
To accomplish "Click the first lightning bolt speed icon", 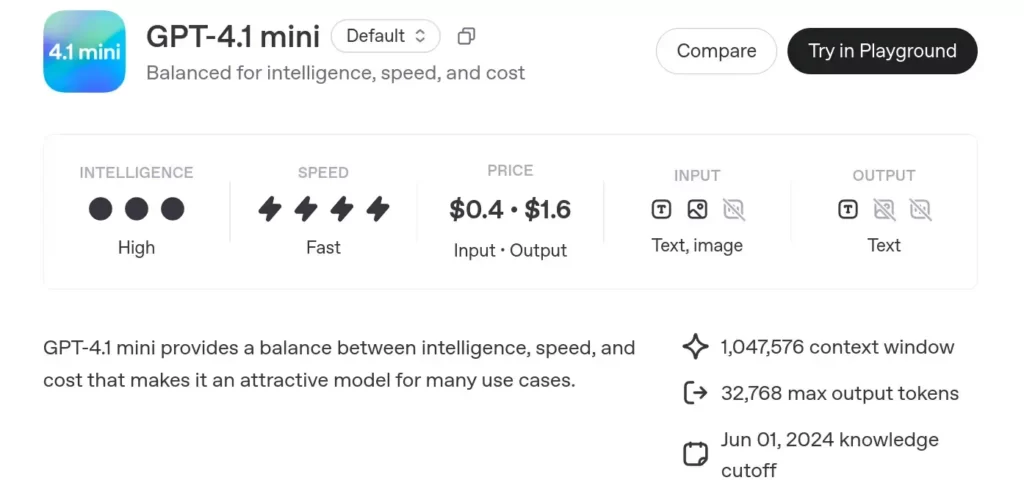I will point(270,209).
